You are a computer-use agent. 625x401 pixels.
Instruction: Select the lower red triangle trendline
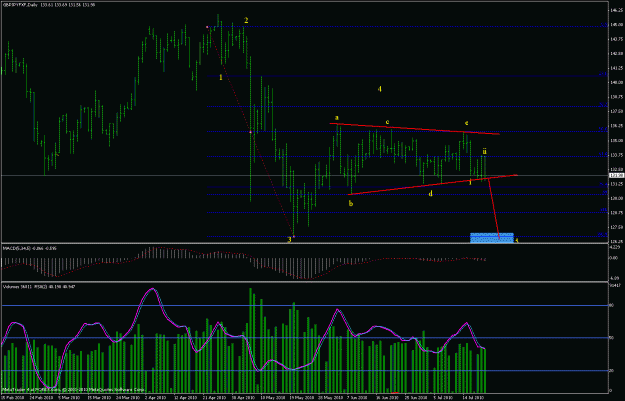coord(432,185)
